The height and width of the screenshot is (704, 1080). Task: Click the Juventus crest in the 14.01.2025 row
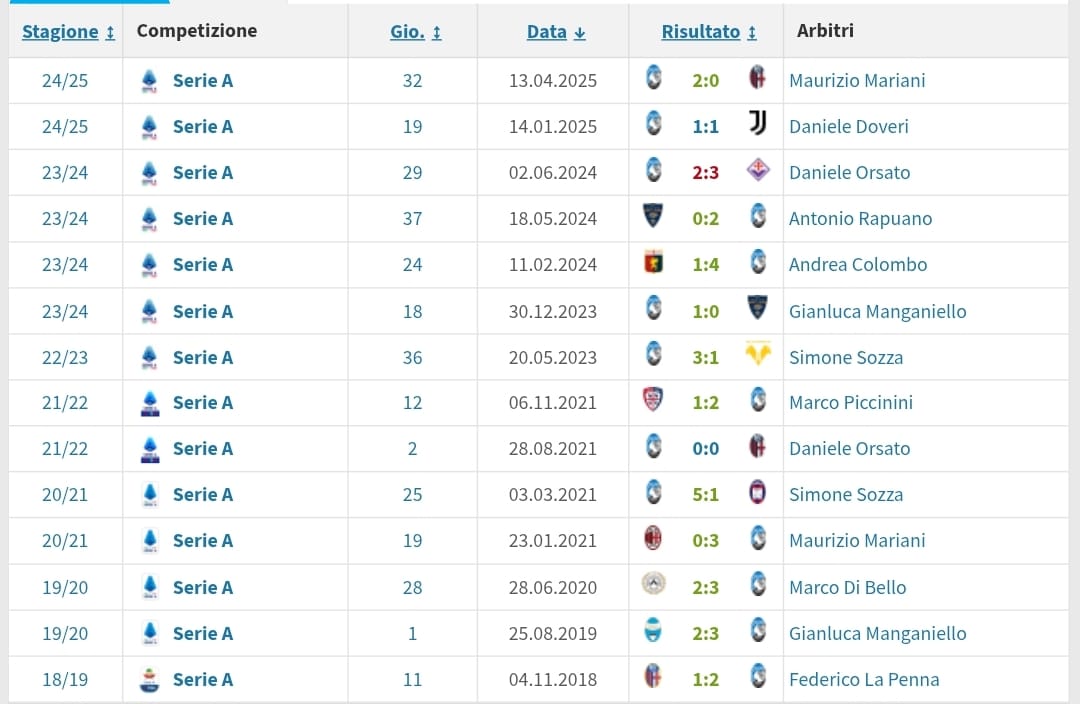(758, 123)
